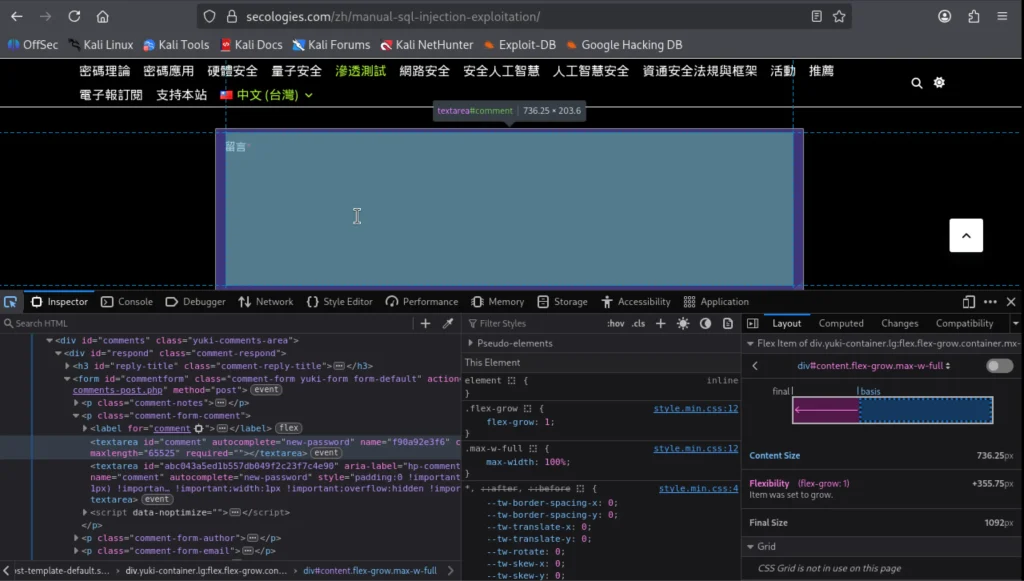1024x581 pixels.
Task: Open responsive design mode icon
Action: point(968,302)
